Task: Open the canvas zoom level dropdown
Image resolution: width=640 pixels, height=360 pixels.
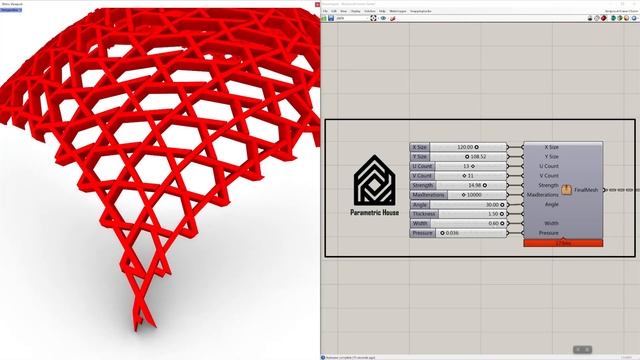Action: click(352, 18)
